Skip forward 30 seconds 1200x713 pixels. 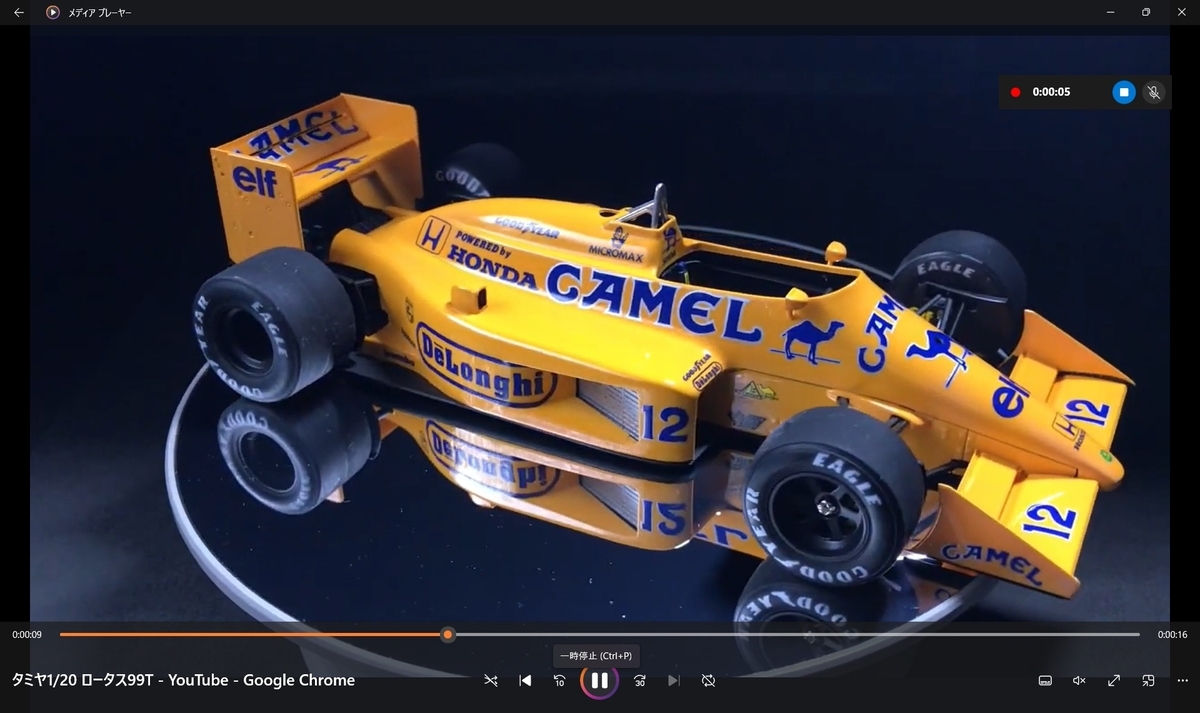tap(640, 680)
